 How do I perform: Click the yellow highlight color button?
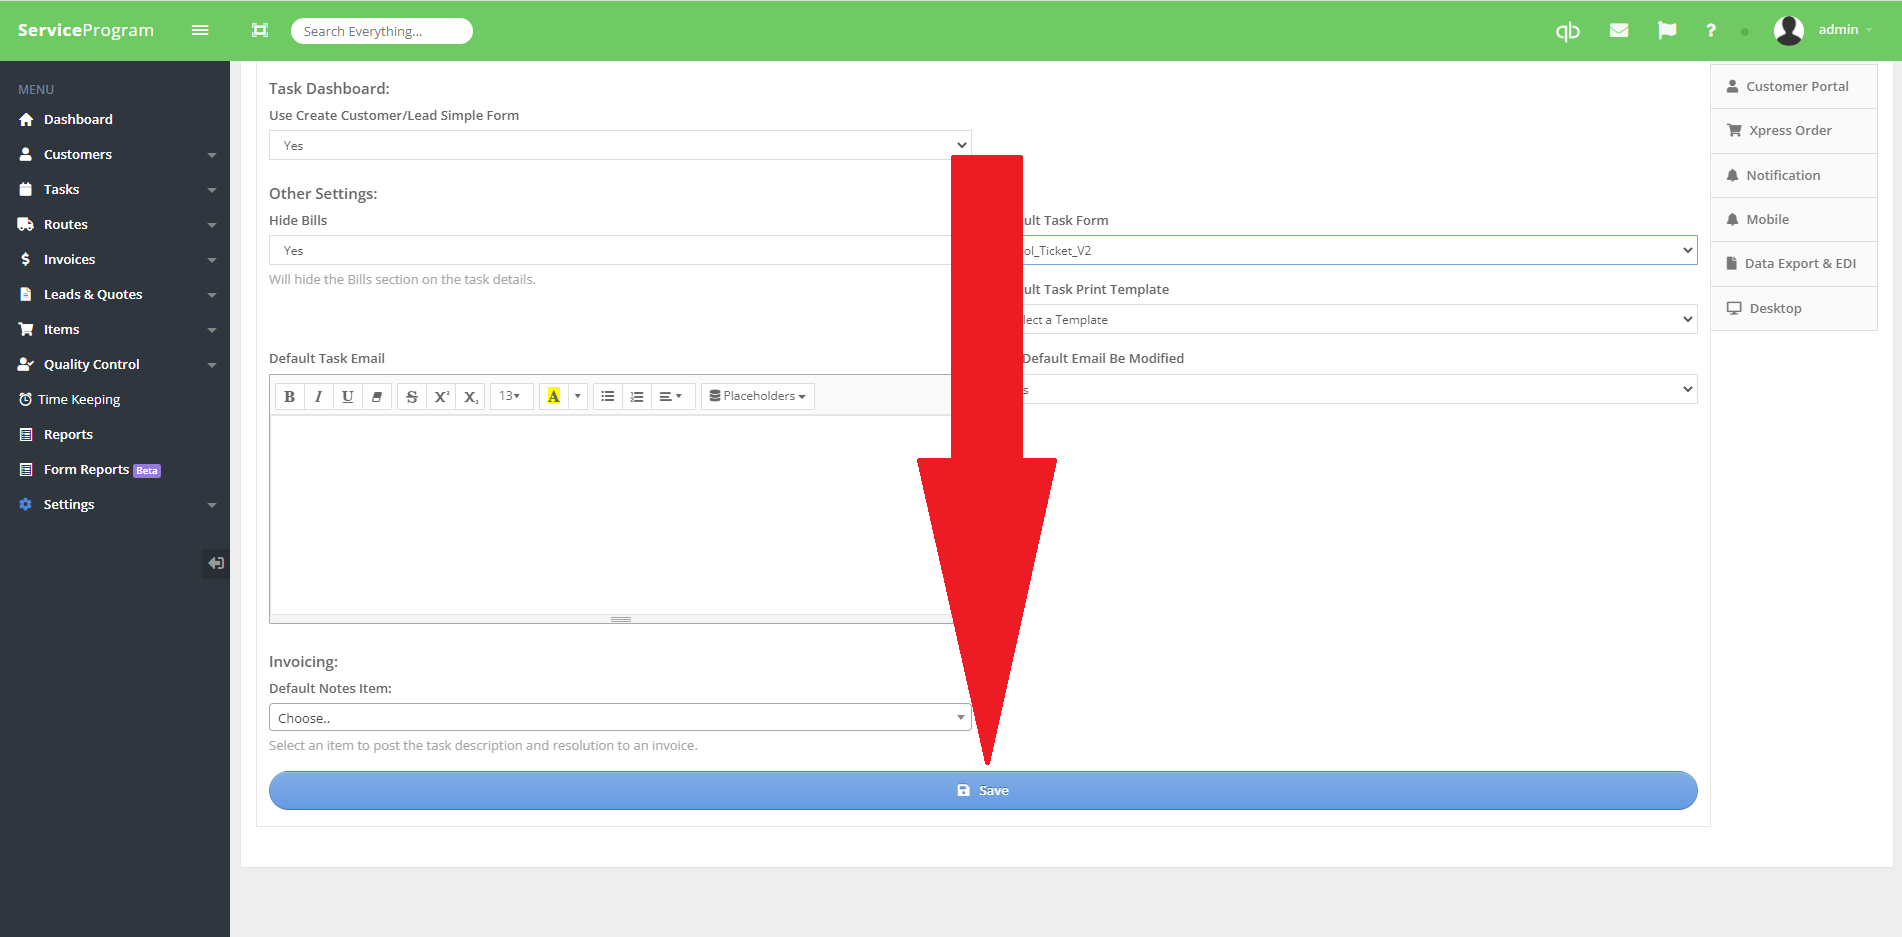[x=553, y=397]
